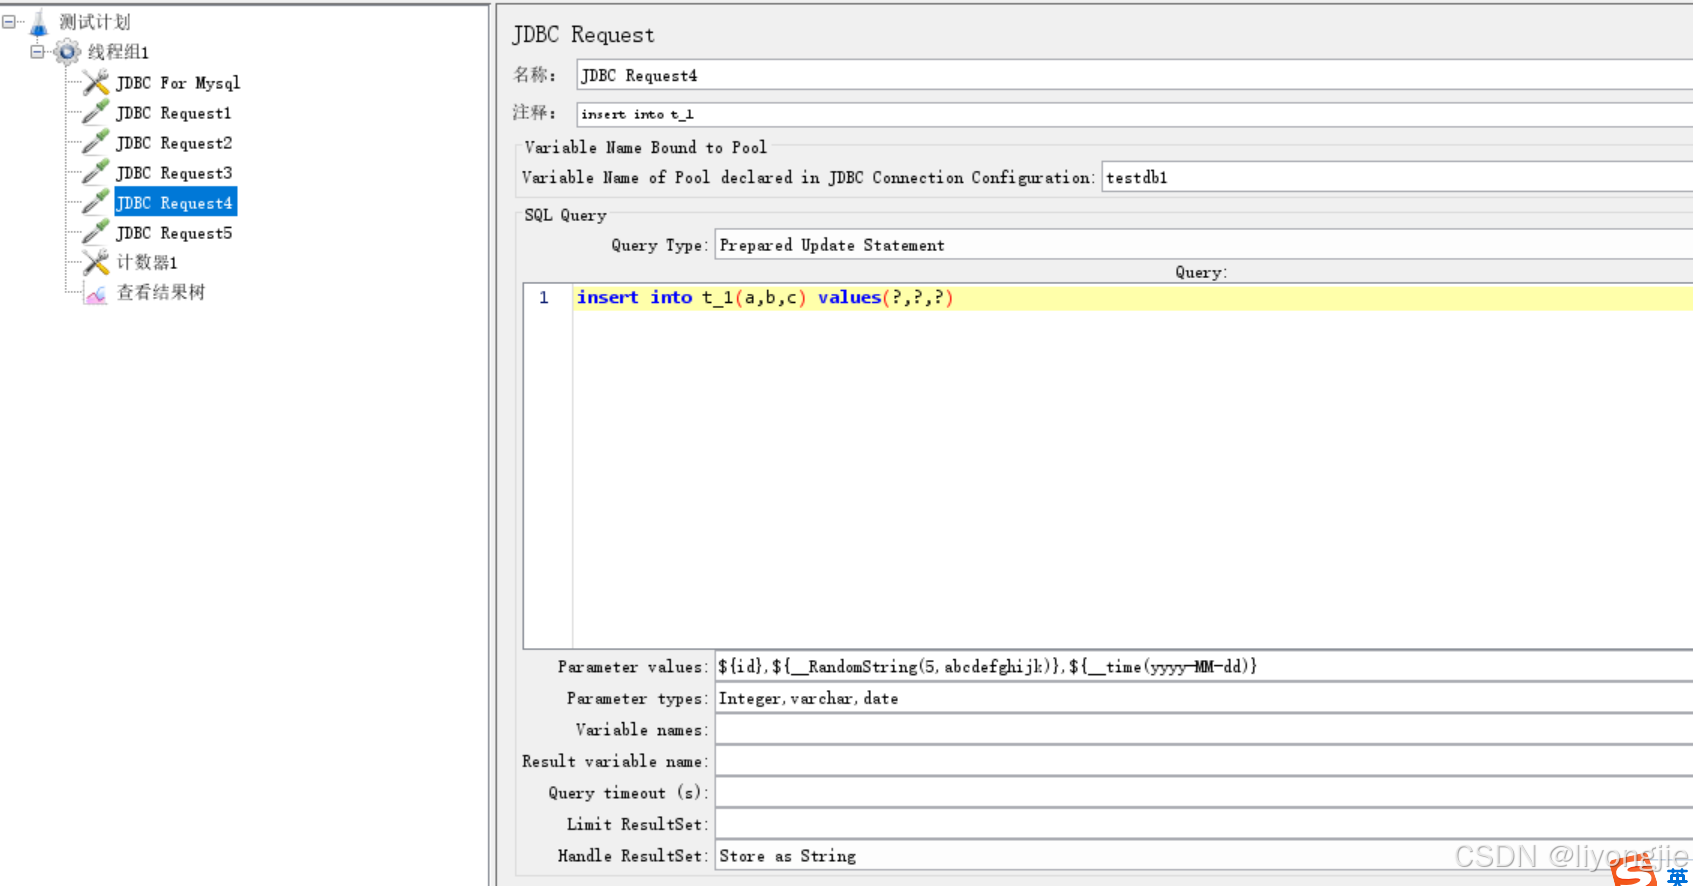Click the JDBC Request5 pipette icon
The width and height of the screenshot is (1693, 886).
tap(96, 232)
